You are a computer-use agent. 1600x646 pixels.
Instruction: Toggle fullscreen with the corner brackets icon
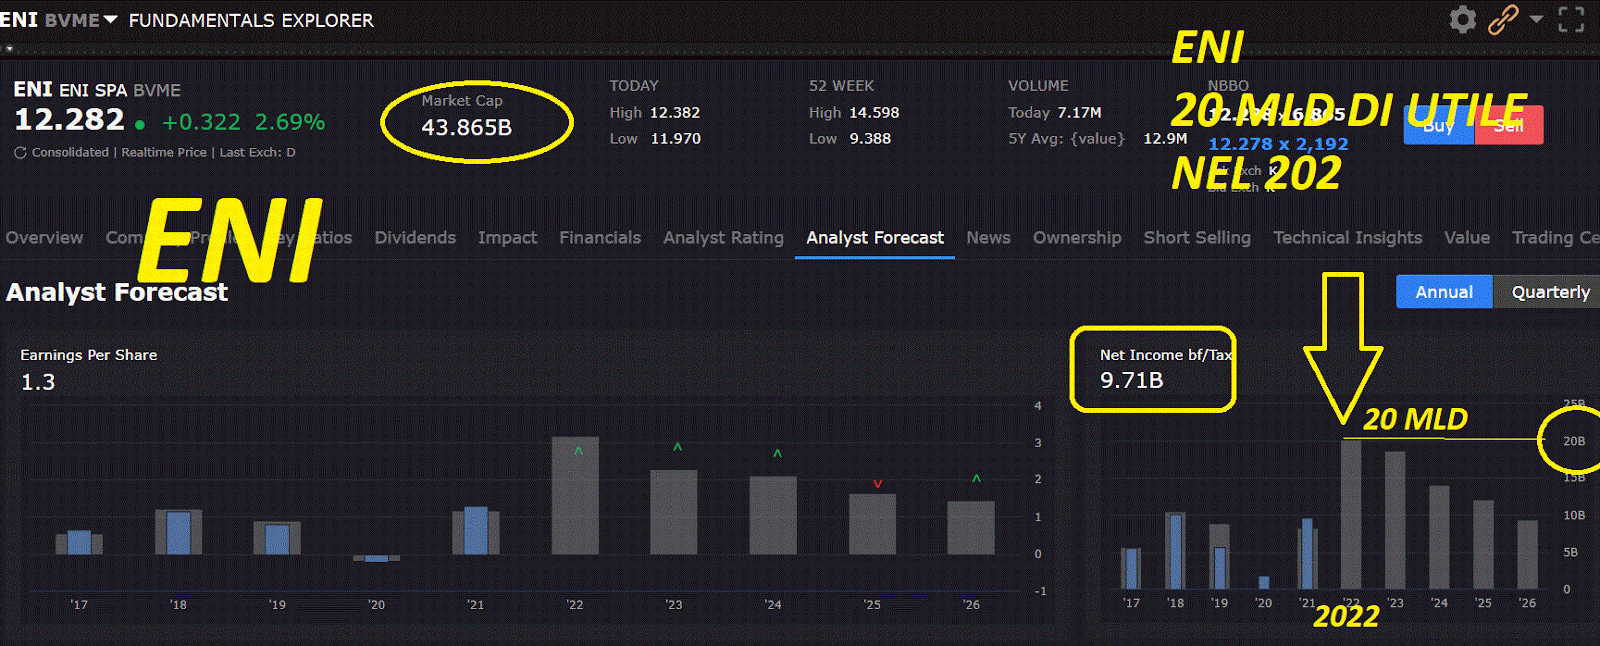click(1571, 19)
